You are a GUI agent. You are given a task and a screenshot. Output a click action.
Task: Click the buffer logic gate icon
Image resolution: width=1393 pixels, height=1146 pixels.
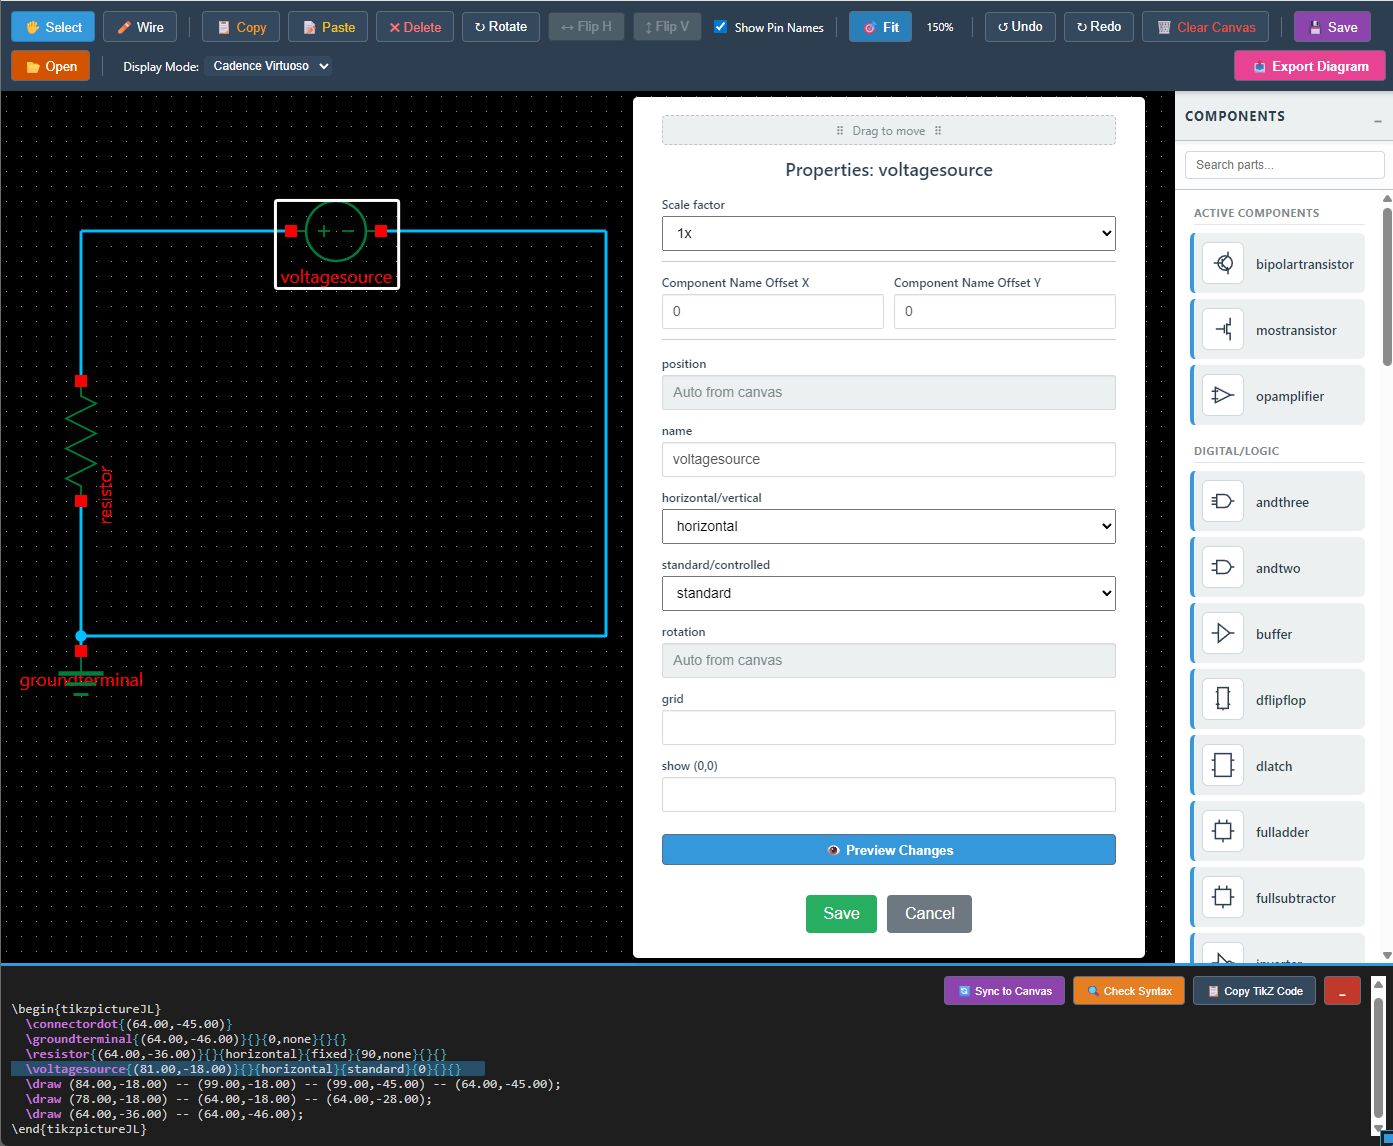pyautogui.click(x=1222, y=633)
